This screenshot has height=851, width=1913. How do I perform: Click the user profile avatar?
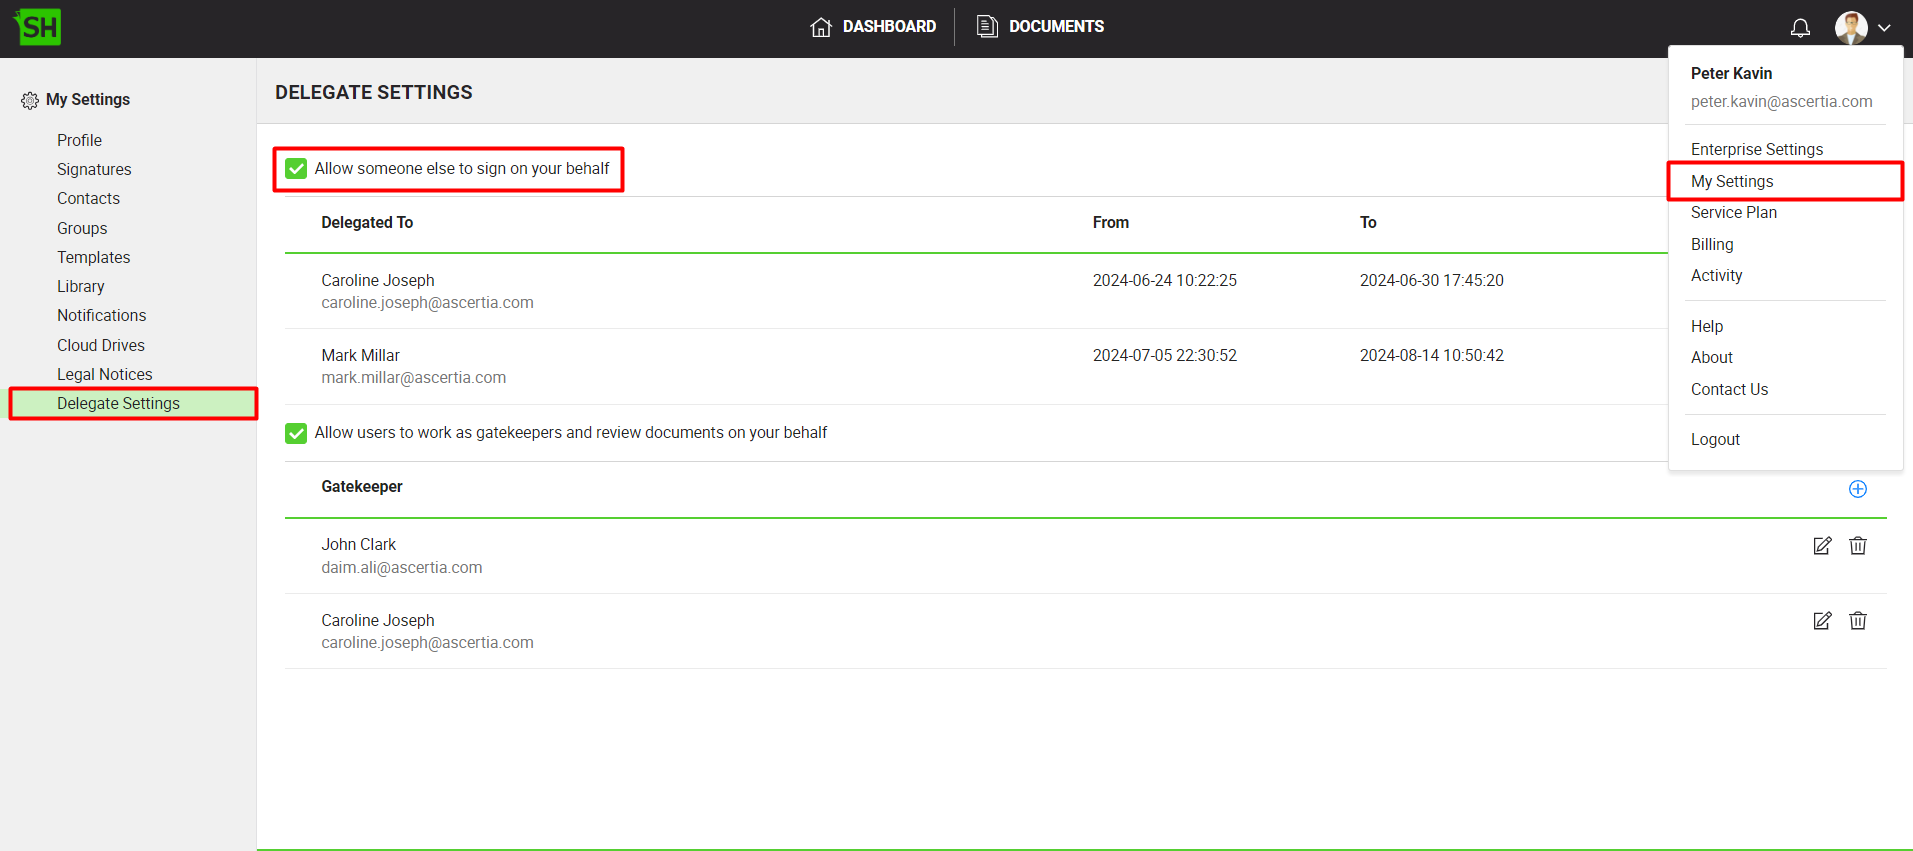pos(1850,28)
